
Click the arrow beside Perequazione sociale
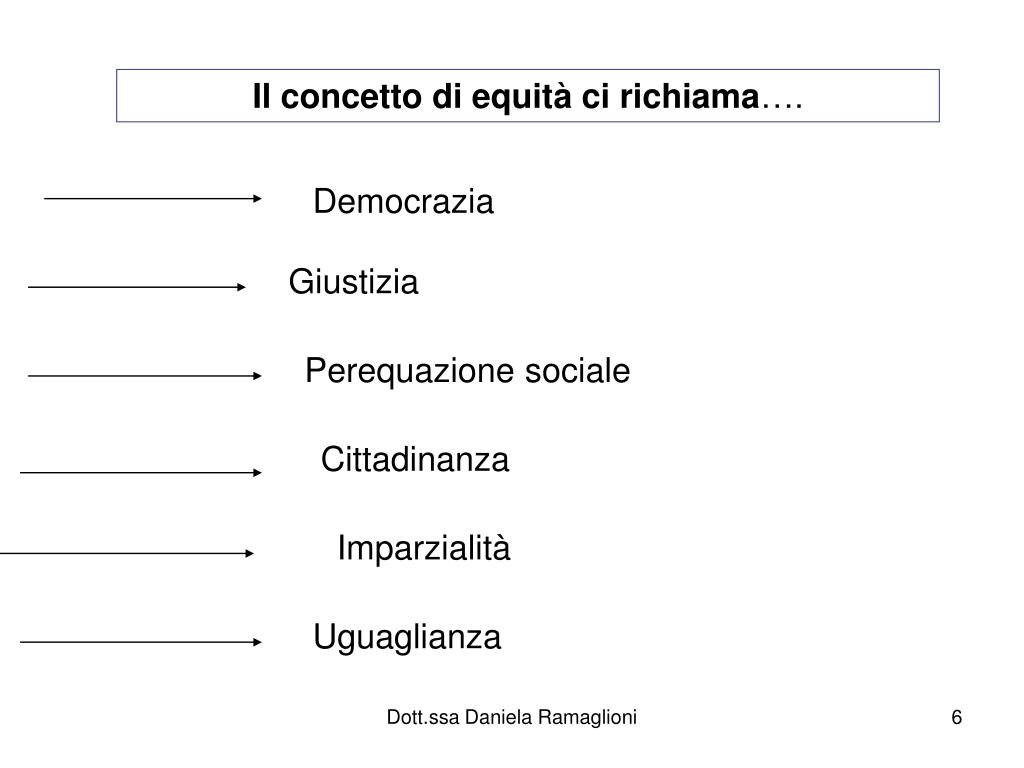pyautogui.click(x=144, y=376)
